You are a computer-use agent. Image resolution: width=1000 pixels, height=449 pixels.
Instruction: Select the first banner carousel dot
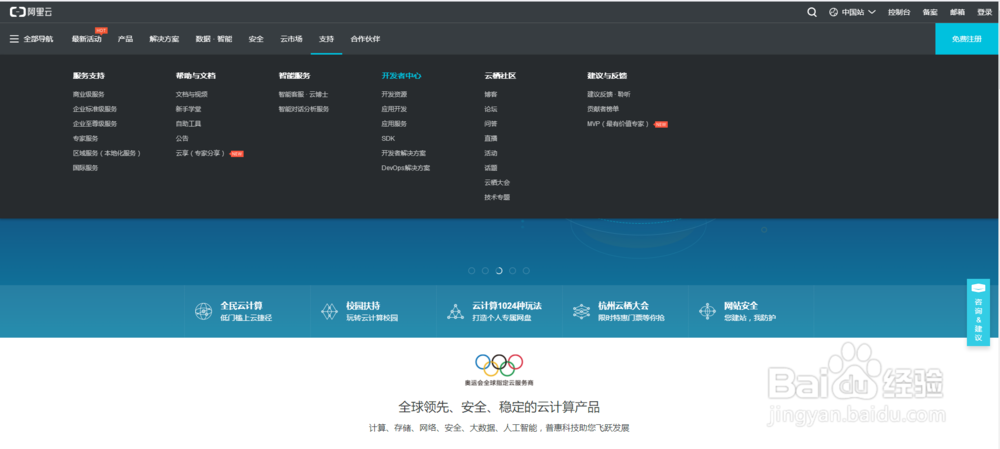click(472, 271)
